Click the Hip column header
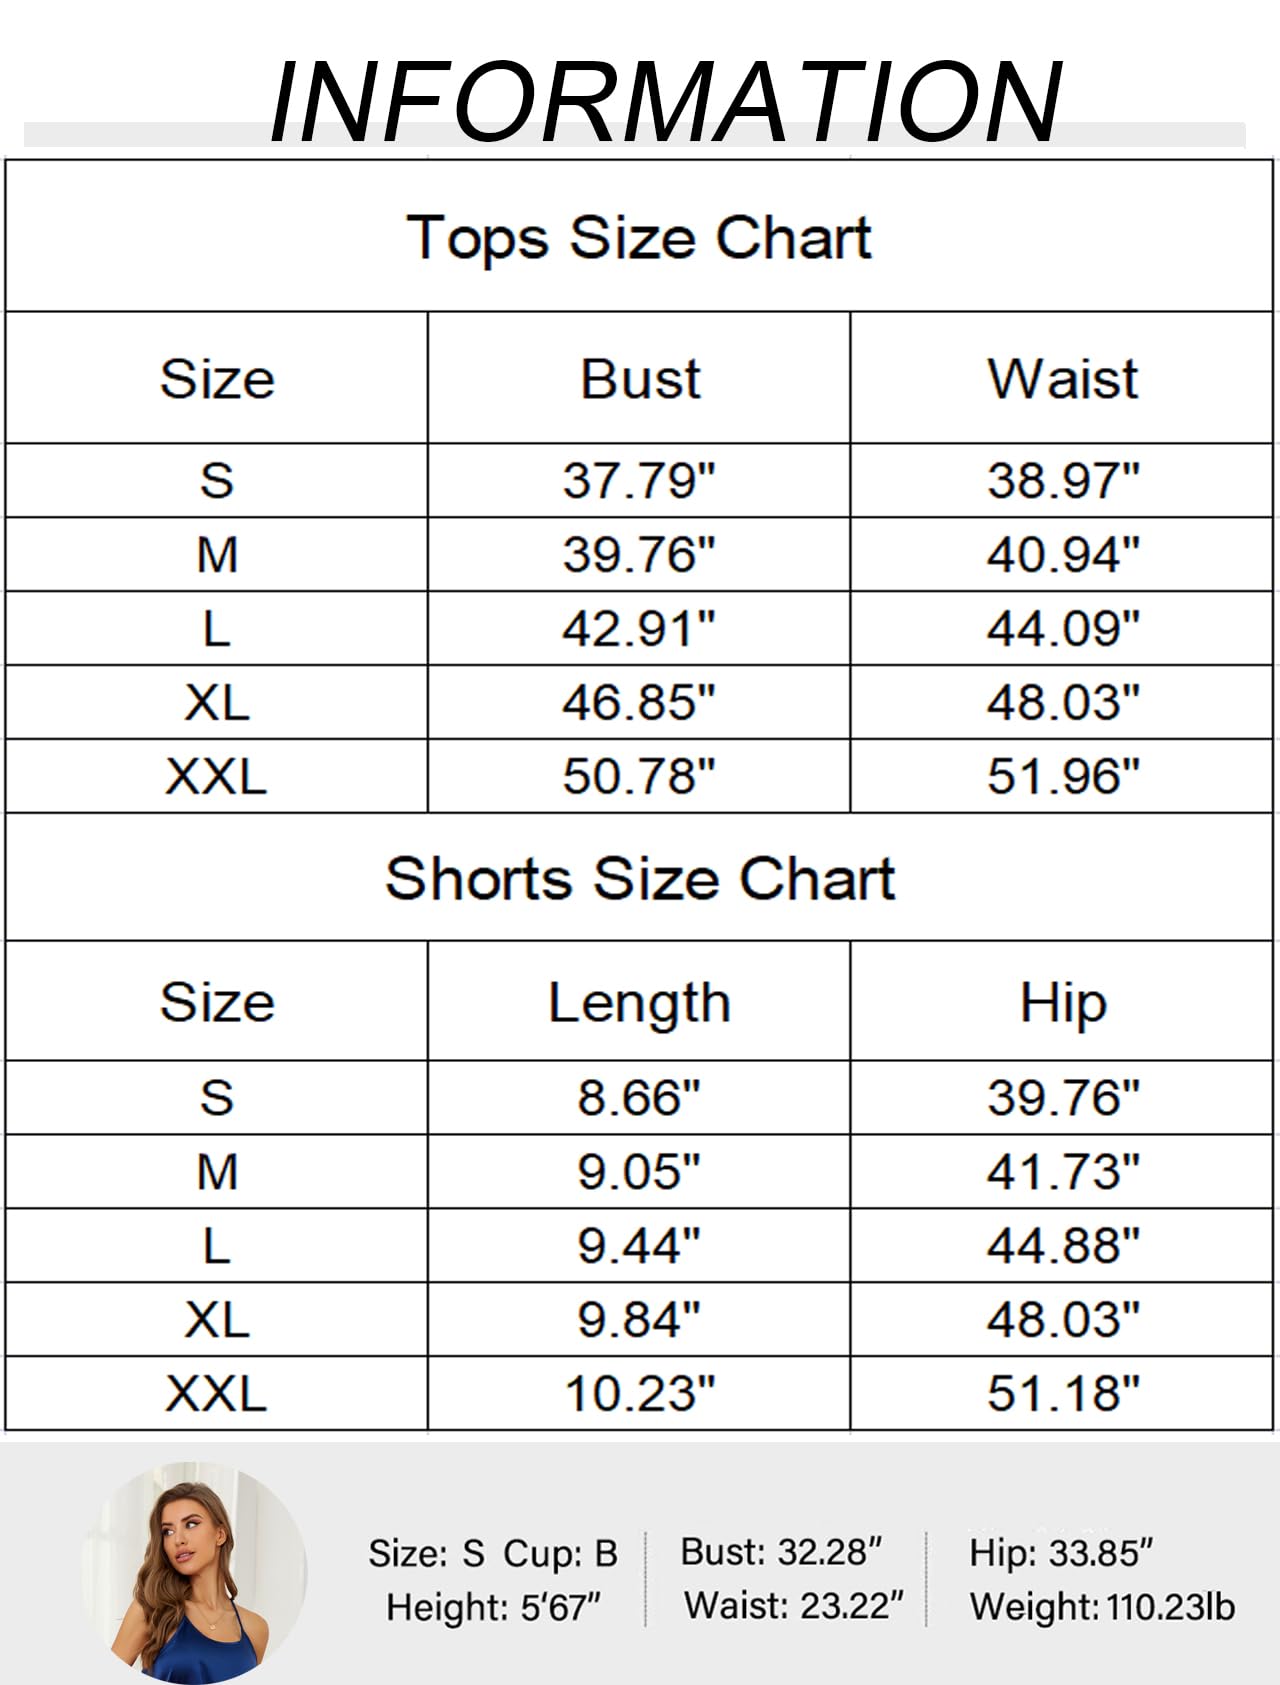Viewport: 1280px width, 1685px height. (x=1062, y=1001)
